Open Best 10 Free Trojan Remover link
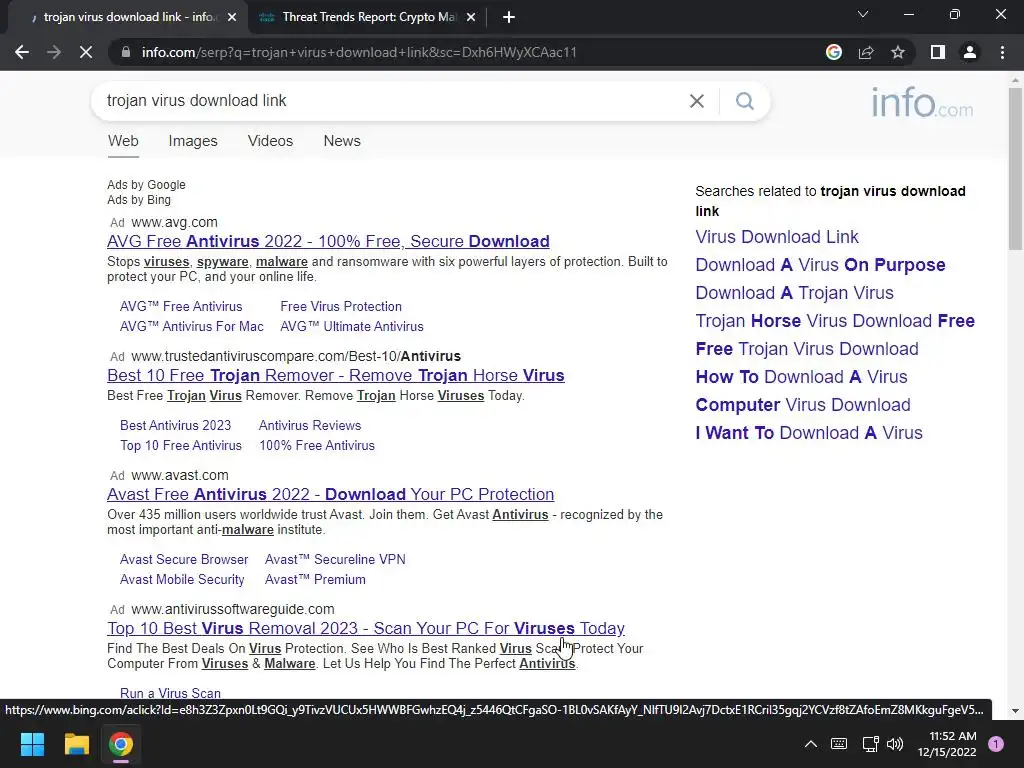Image resolution: width=1024 pixels, height=768 pixels. [336, 376]
